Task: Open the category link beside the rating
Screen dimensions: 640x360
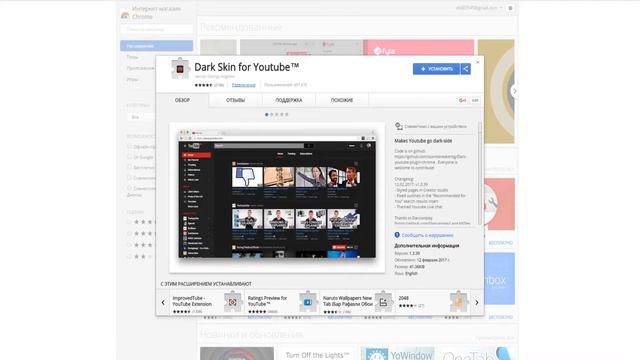Action: pos(244,85)
